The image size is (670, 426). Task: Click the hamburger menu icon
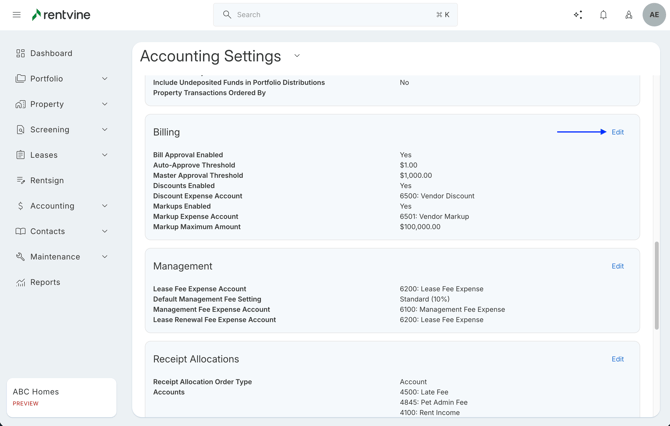pos(16,15)
